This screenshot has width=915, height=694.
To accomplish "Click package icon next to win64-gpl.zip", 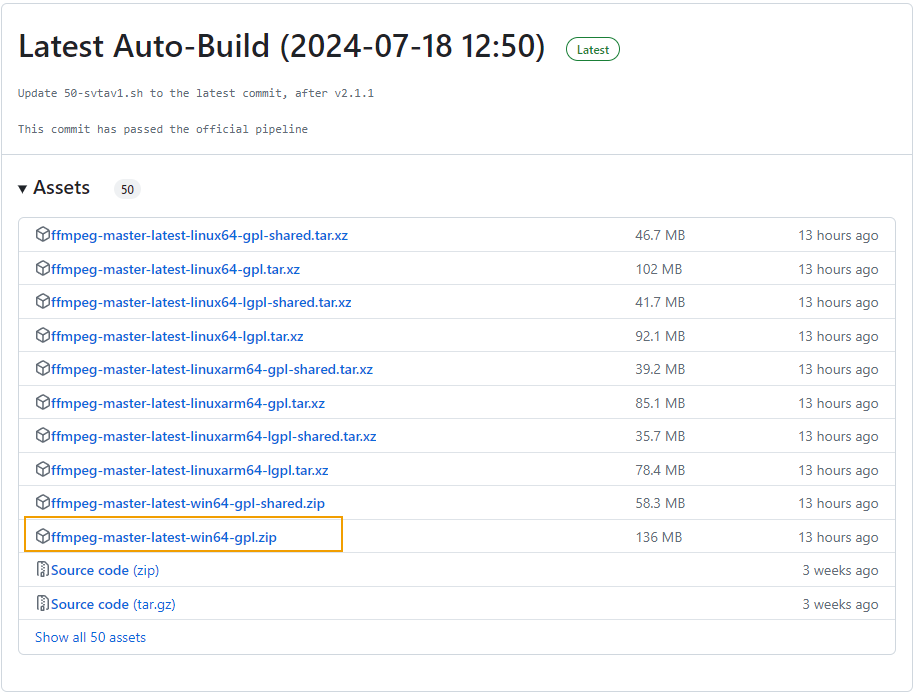I will point(43,537).
